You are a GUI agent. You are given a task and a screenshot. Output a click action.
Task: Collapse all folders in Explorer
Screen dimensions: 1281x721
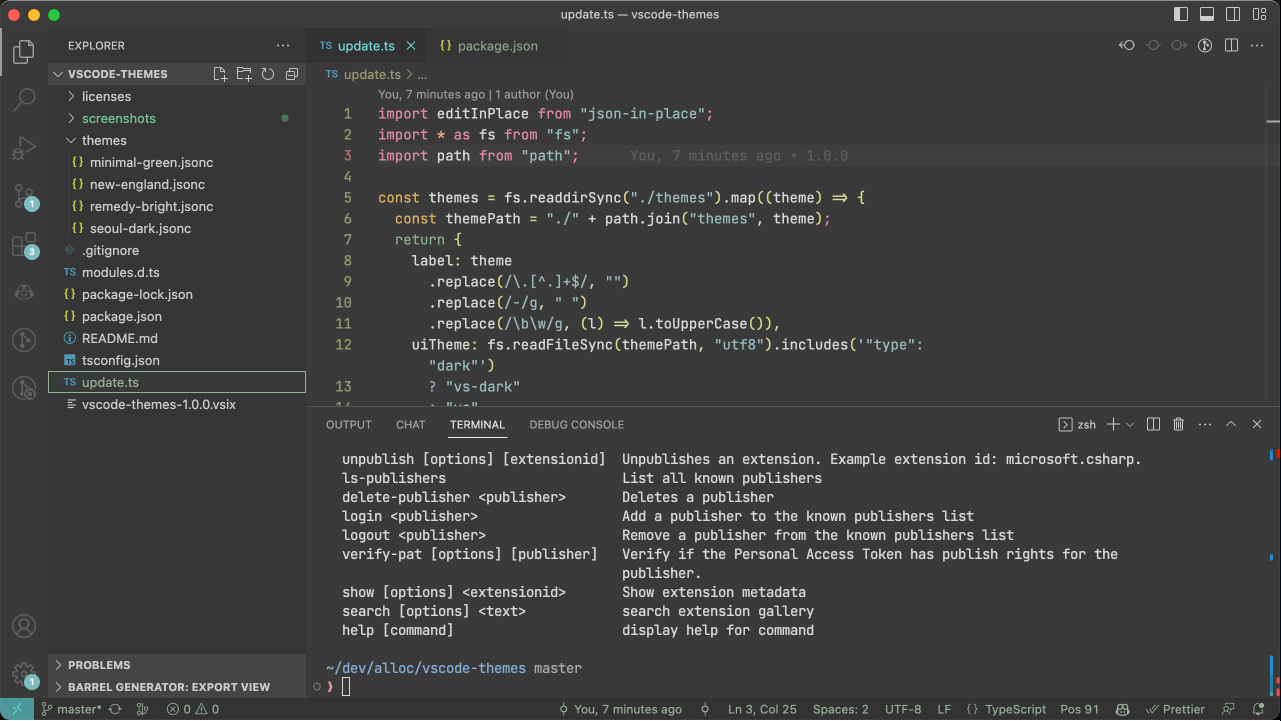pyautogui.click(x=292, y=74)
